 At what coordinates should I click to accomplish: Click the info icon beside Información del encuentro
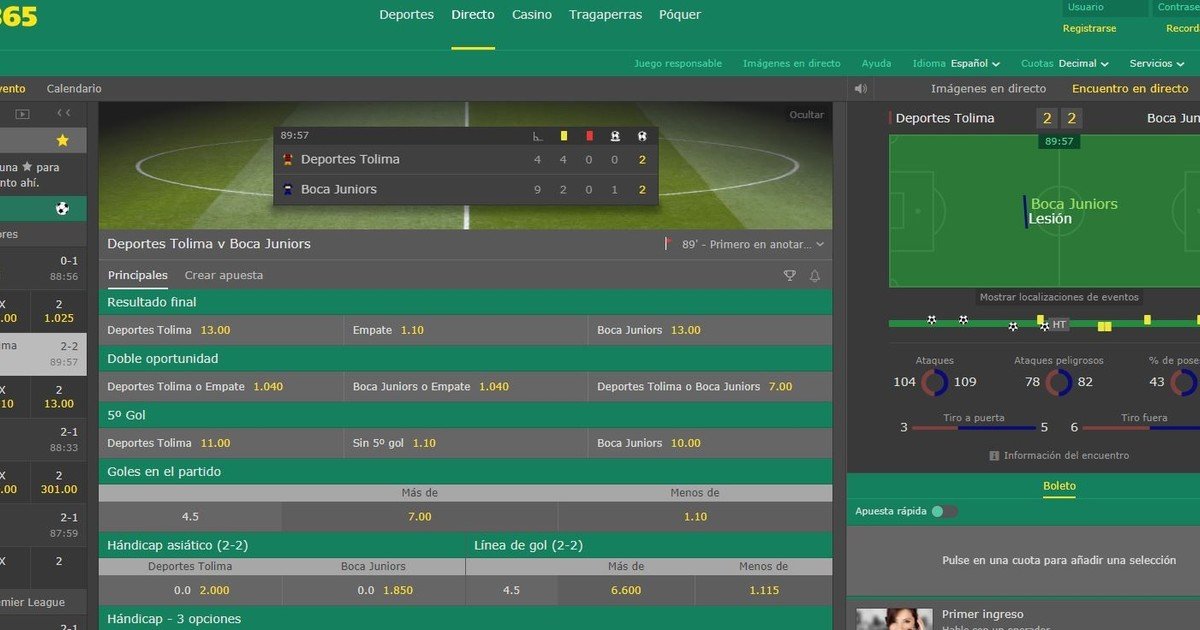click(994, 456)
